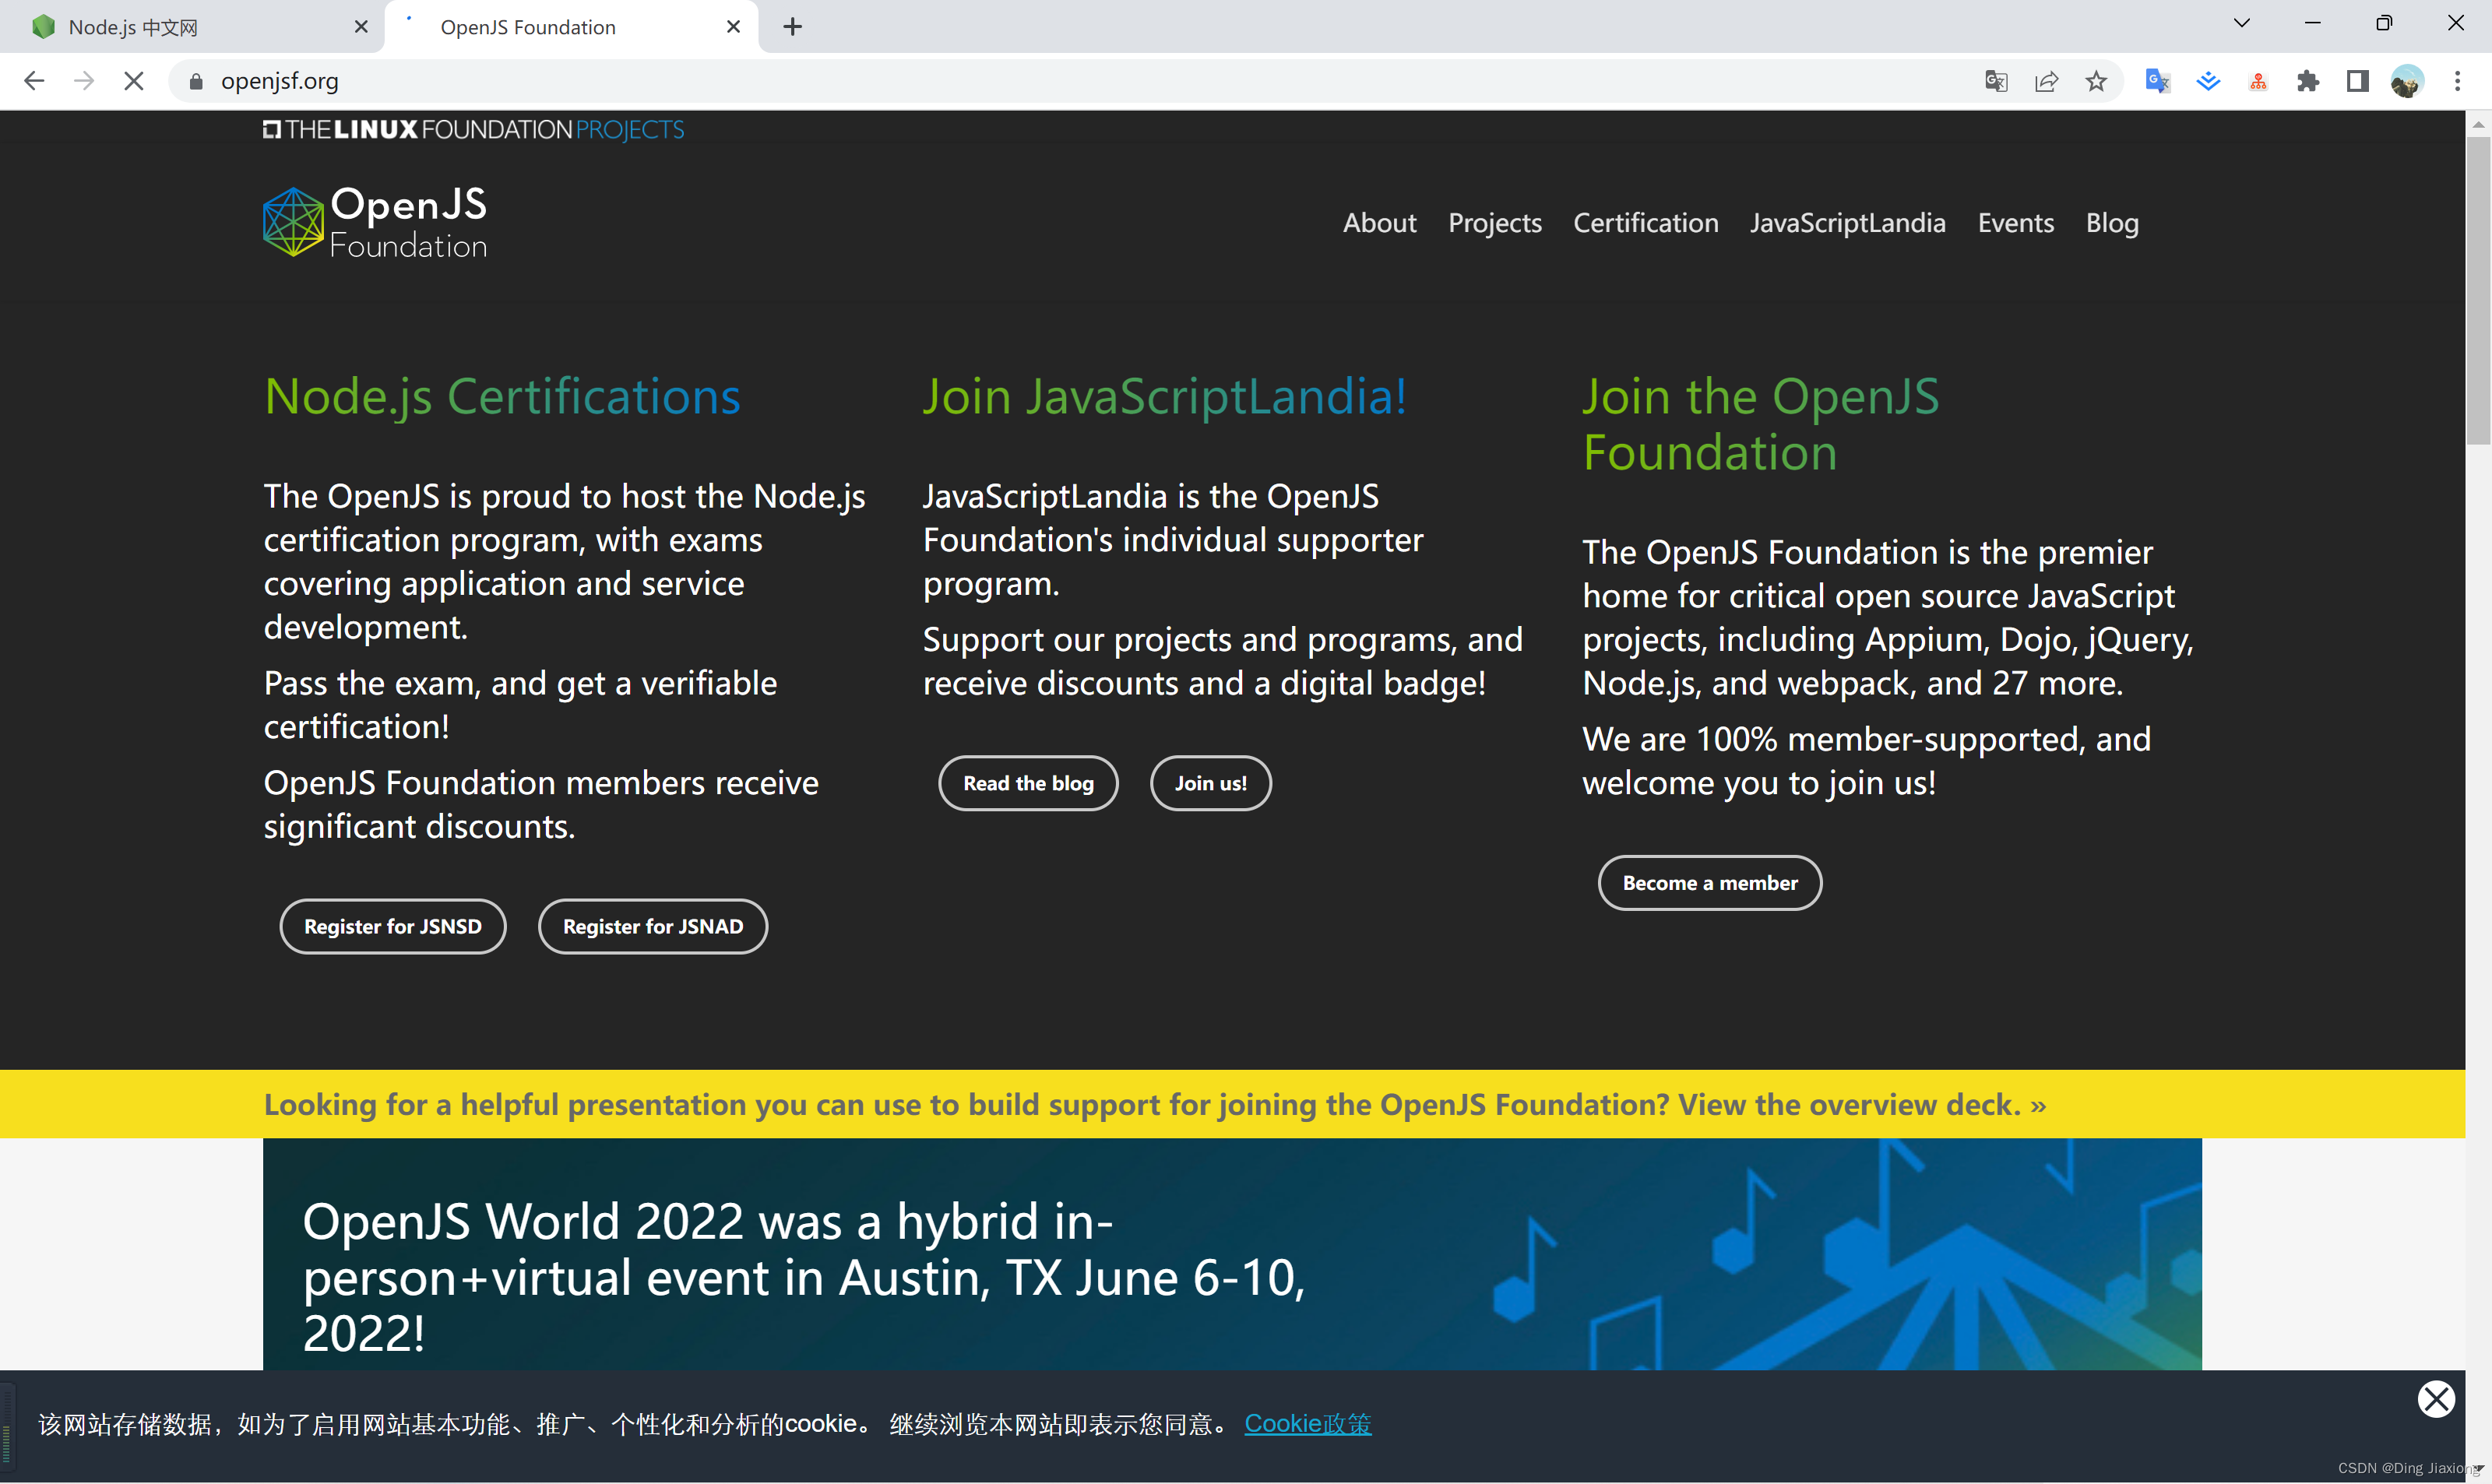Click the Join JavaScriptLandia! heading

pos(1164,396)
